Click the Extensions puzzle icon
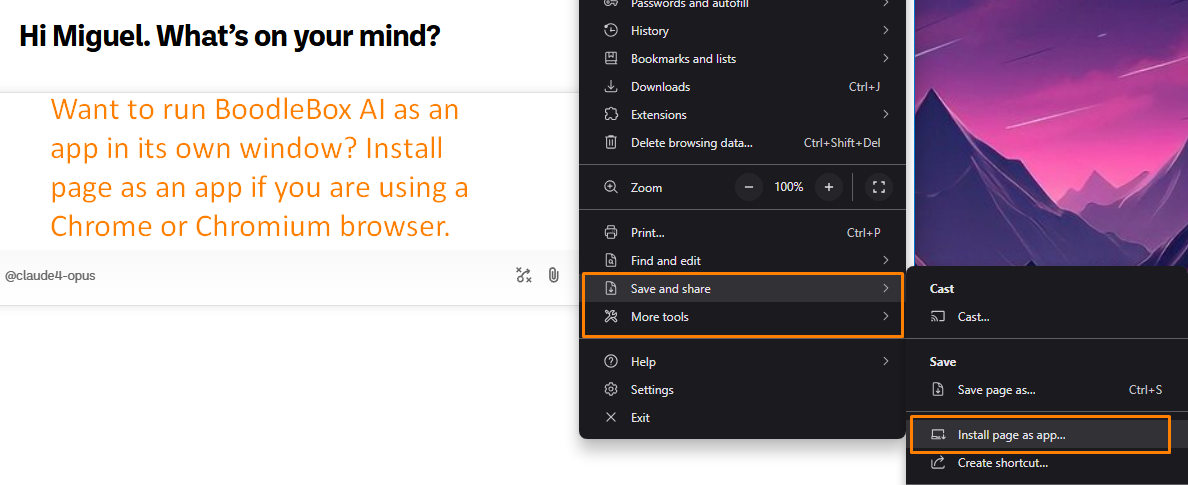 (611, 115)
